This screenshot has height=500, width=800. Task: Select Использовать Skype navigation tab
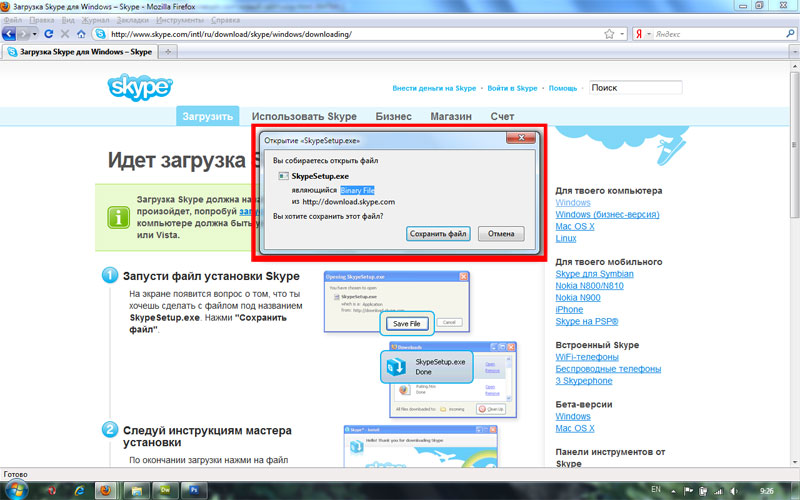coord(304,116)
